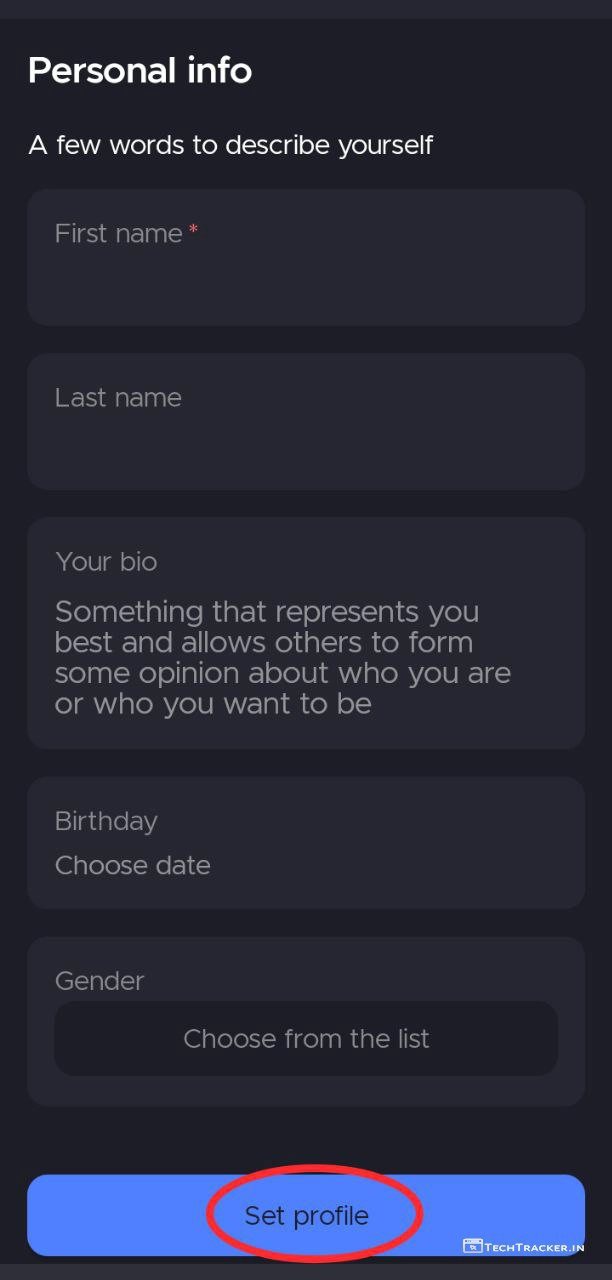
Task: Tap the bio placeholder description text
Action: tap(282, 657)
